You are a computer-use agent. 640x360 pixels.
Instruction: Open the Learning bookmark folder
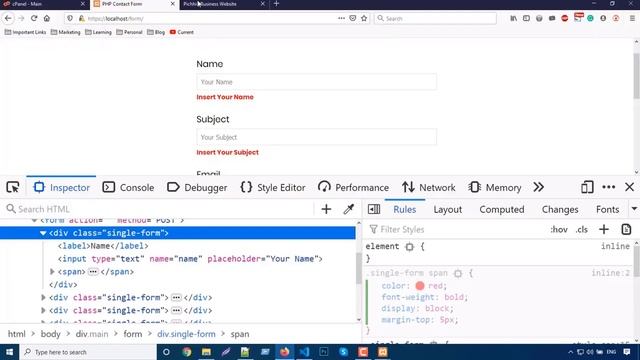click(98, 32)
